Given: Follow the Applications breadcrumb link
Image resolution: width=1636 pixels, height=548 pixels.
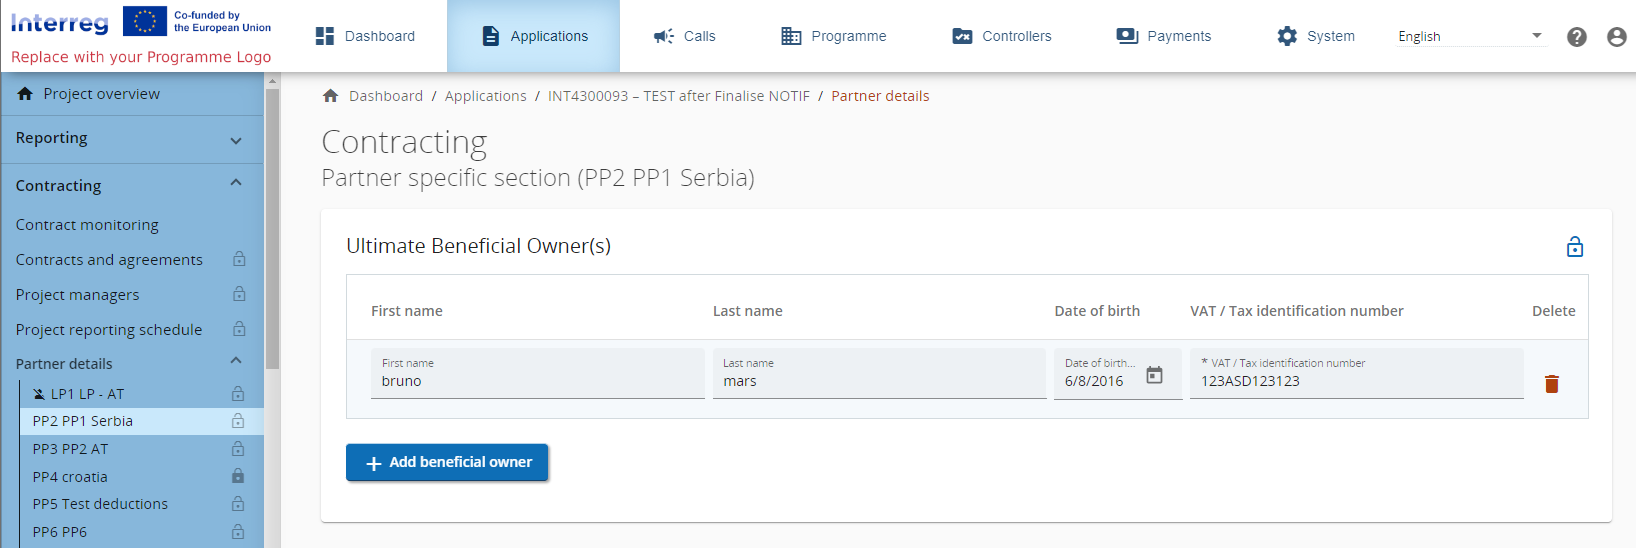Looking at the screenshot, I should click(485, 96).
